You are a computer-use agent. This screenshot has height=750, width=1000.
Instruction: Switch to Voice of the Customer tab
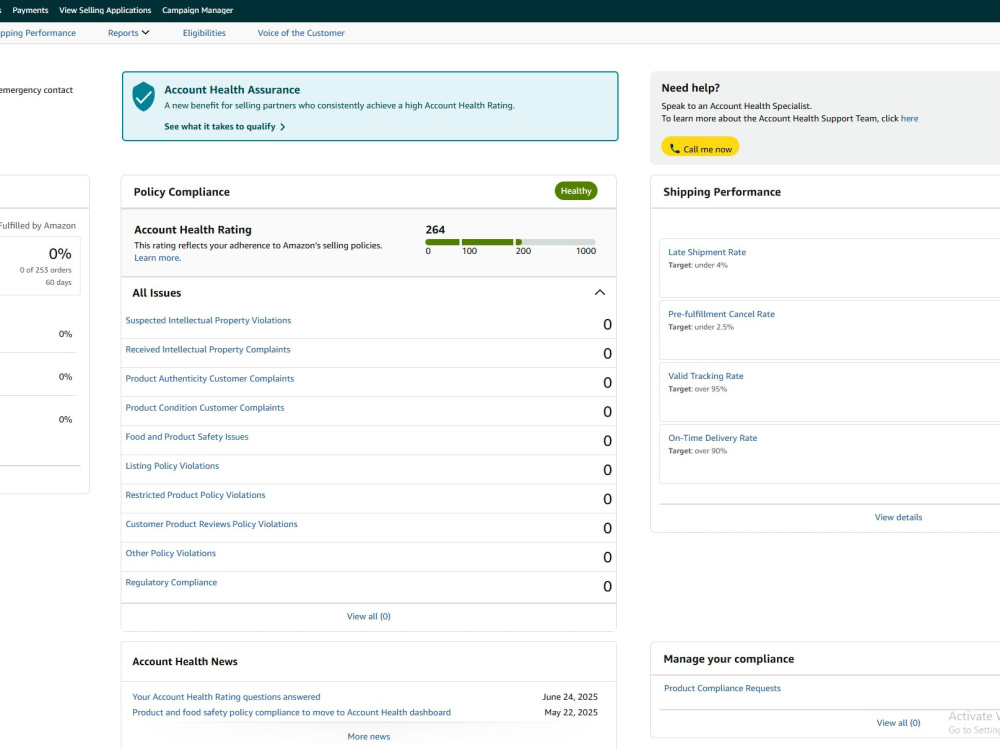point(301,33)
